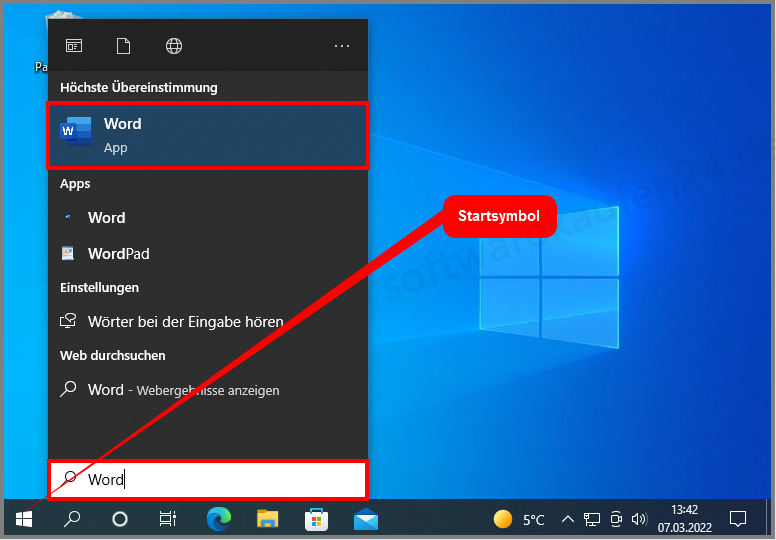
Task: Open Microsoft Store from the taskbar
Action: point(316,519)
